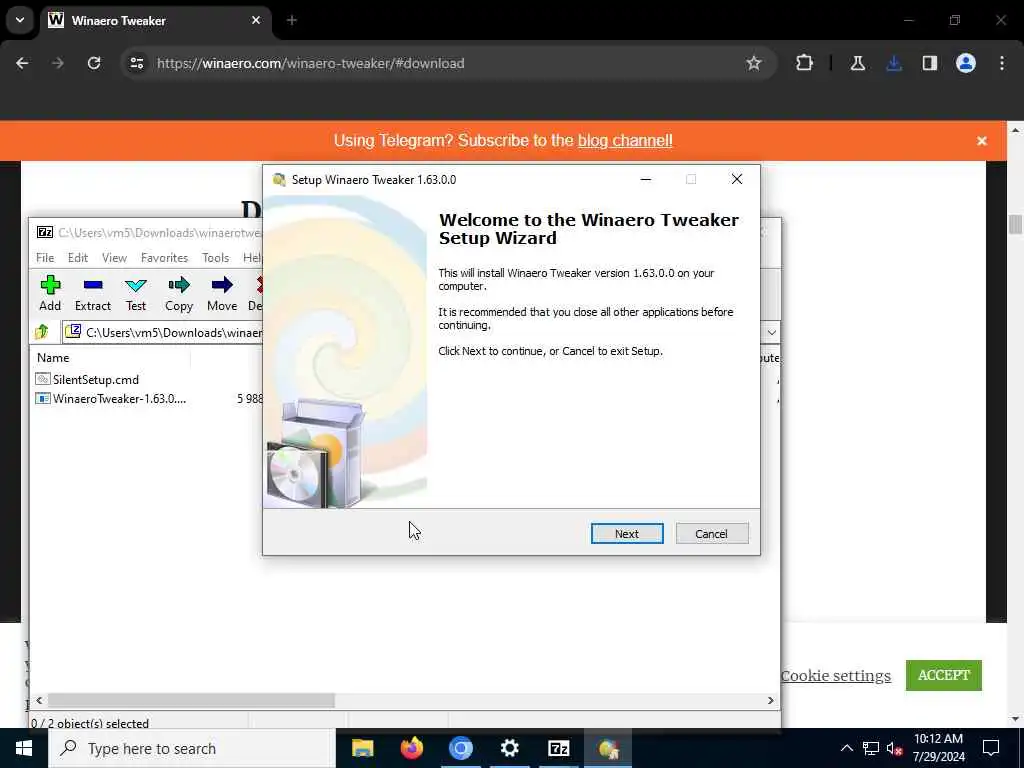Image resolution: width=1024 pixels, height=768 pixels.
Task: Open the notification center icon
Action: pyautogui.click(x=991, y=748)
